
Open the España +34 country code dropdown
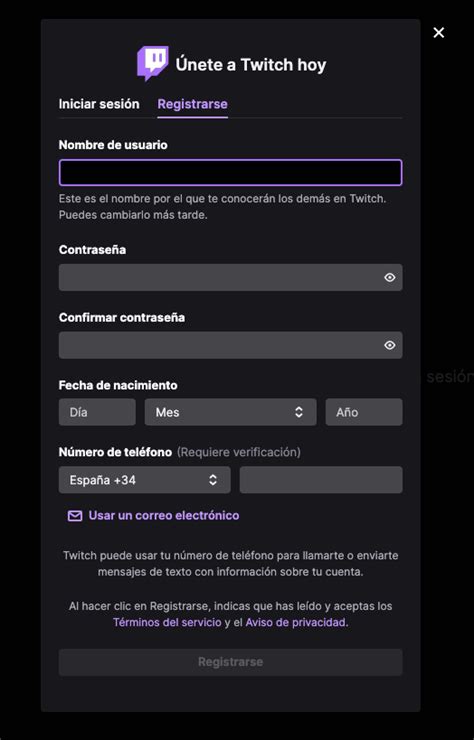(x=144, y=480)
